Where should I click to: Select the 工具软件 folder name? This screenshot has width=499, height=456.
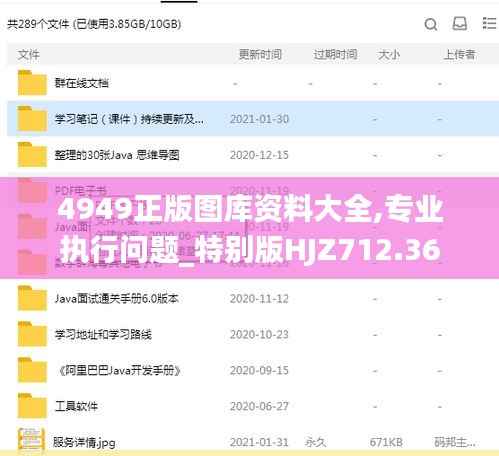coord(76,406)
